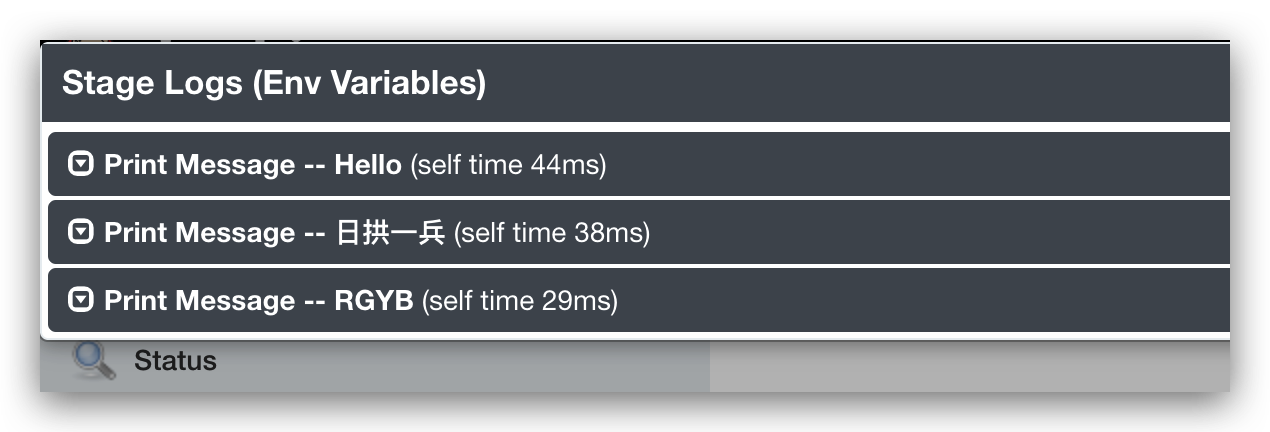Click the dimmed gray area right of Status
Image resolution: width=1270 pixels, height=432 pixels.
click(960, 366)
